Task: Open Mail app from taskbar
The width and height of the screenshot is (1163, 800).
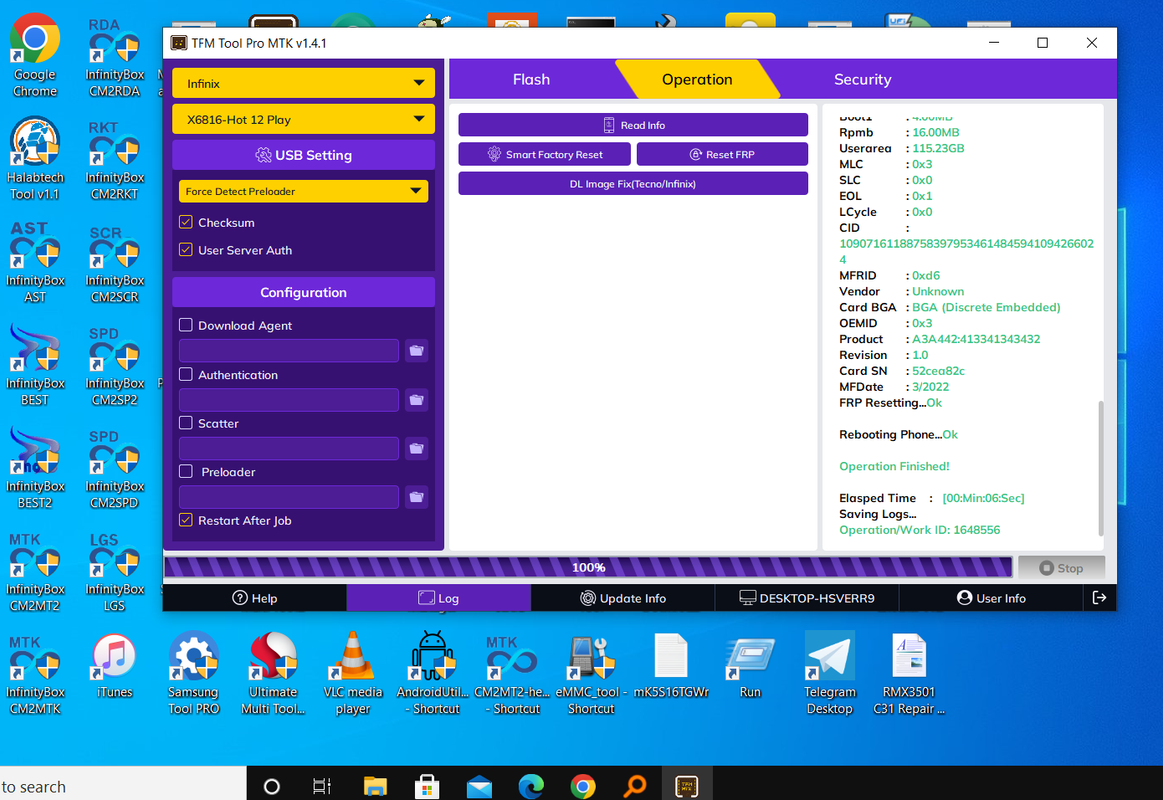Action: tap(479, 785)
